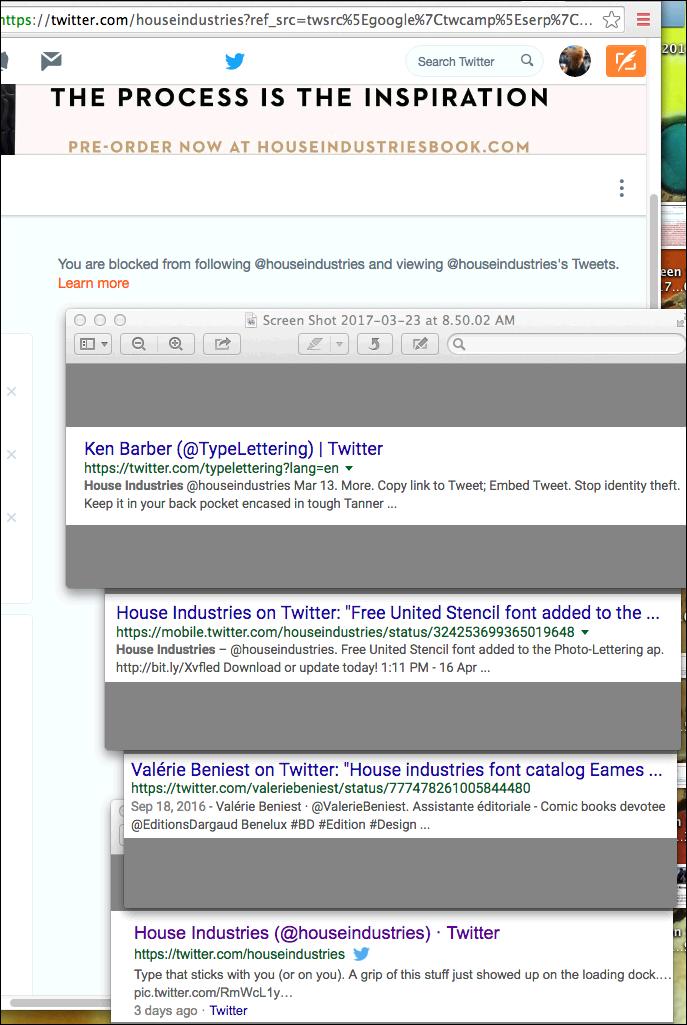Open the Ken Barber (@TypeLettering) search result
This screenshot has height=1025, width=687.
click(233, 449)
